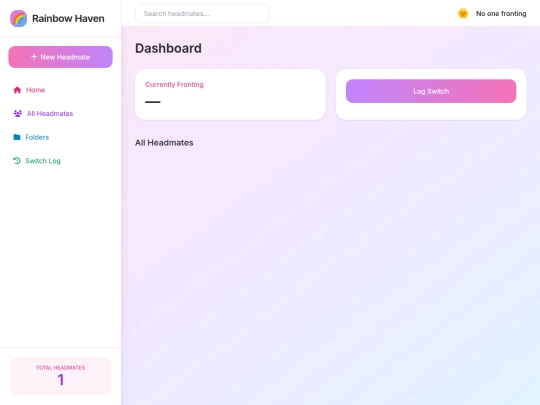Add a New Headmate
The height and width of the screenshot is (405, 540).
[61, 57]
